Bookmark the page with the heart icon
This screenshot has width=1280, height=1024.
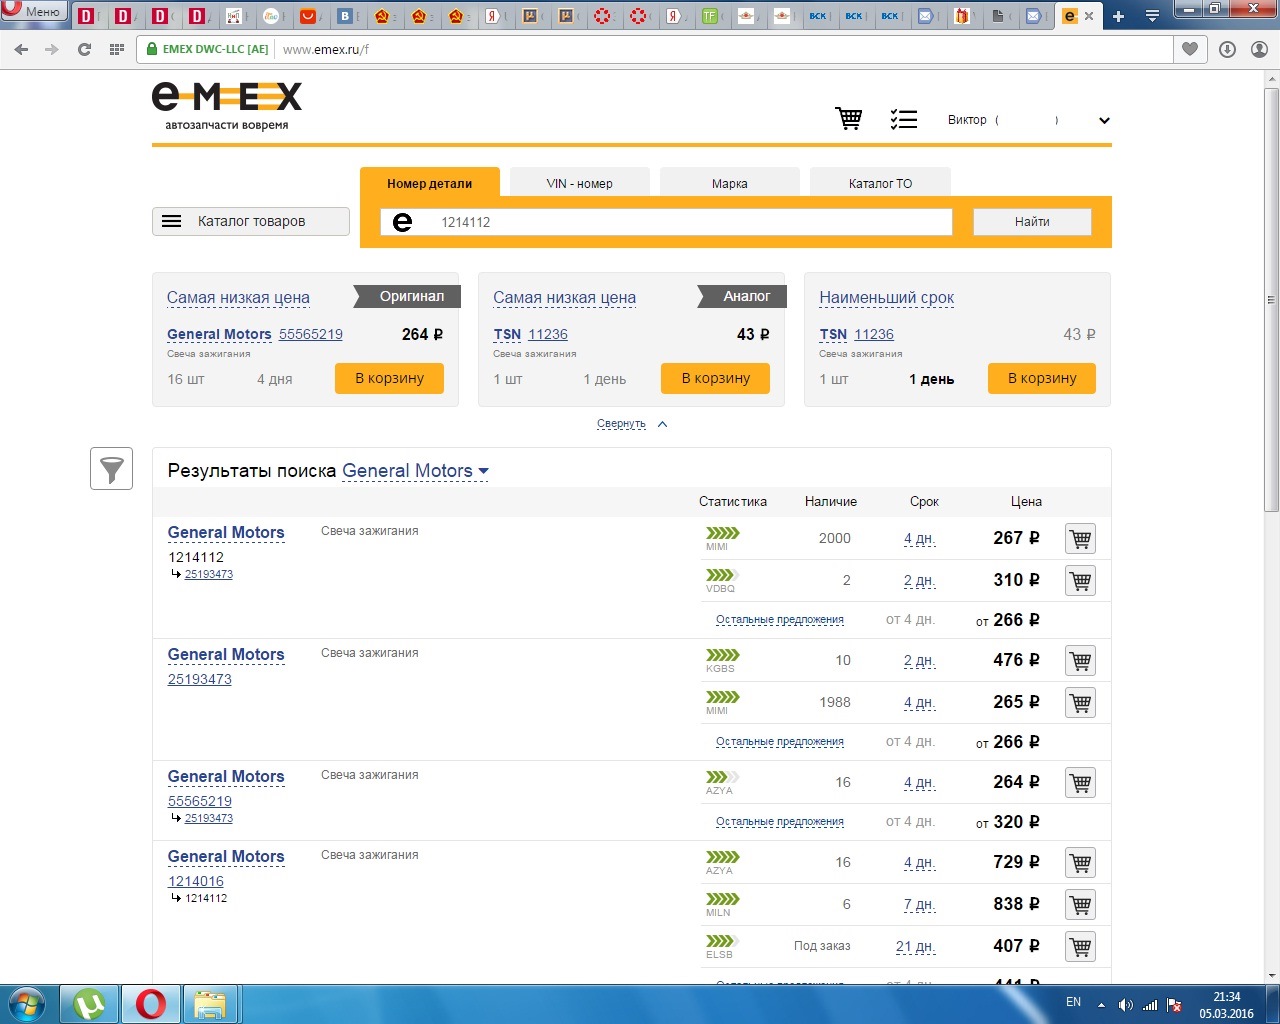pyautogui.click(x=1190, y=49)
